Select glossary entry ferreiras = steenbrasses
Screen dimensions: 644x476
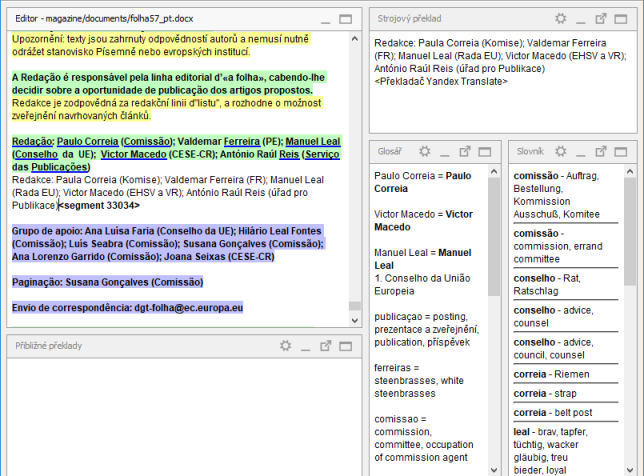(419, 380)
